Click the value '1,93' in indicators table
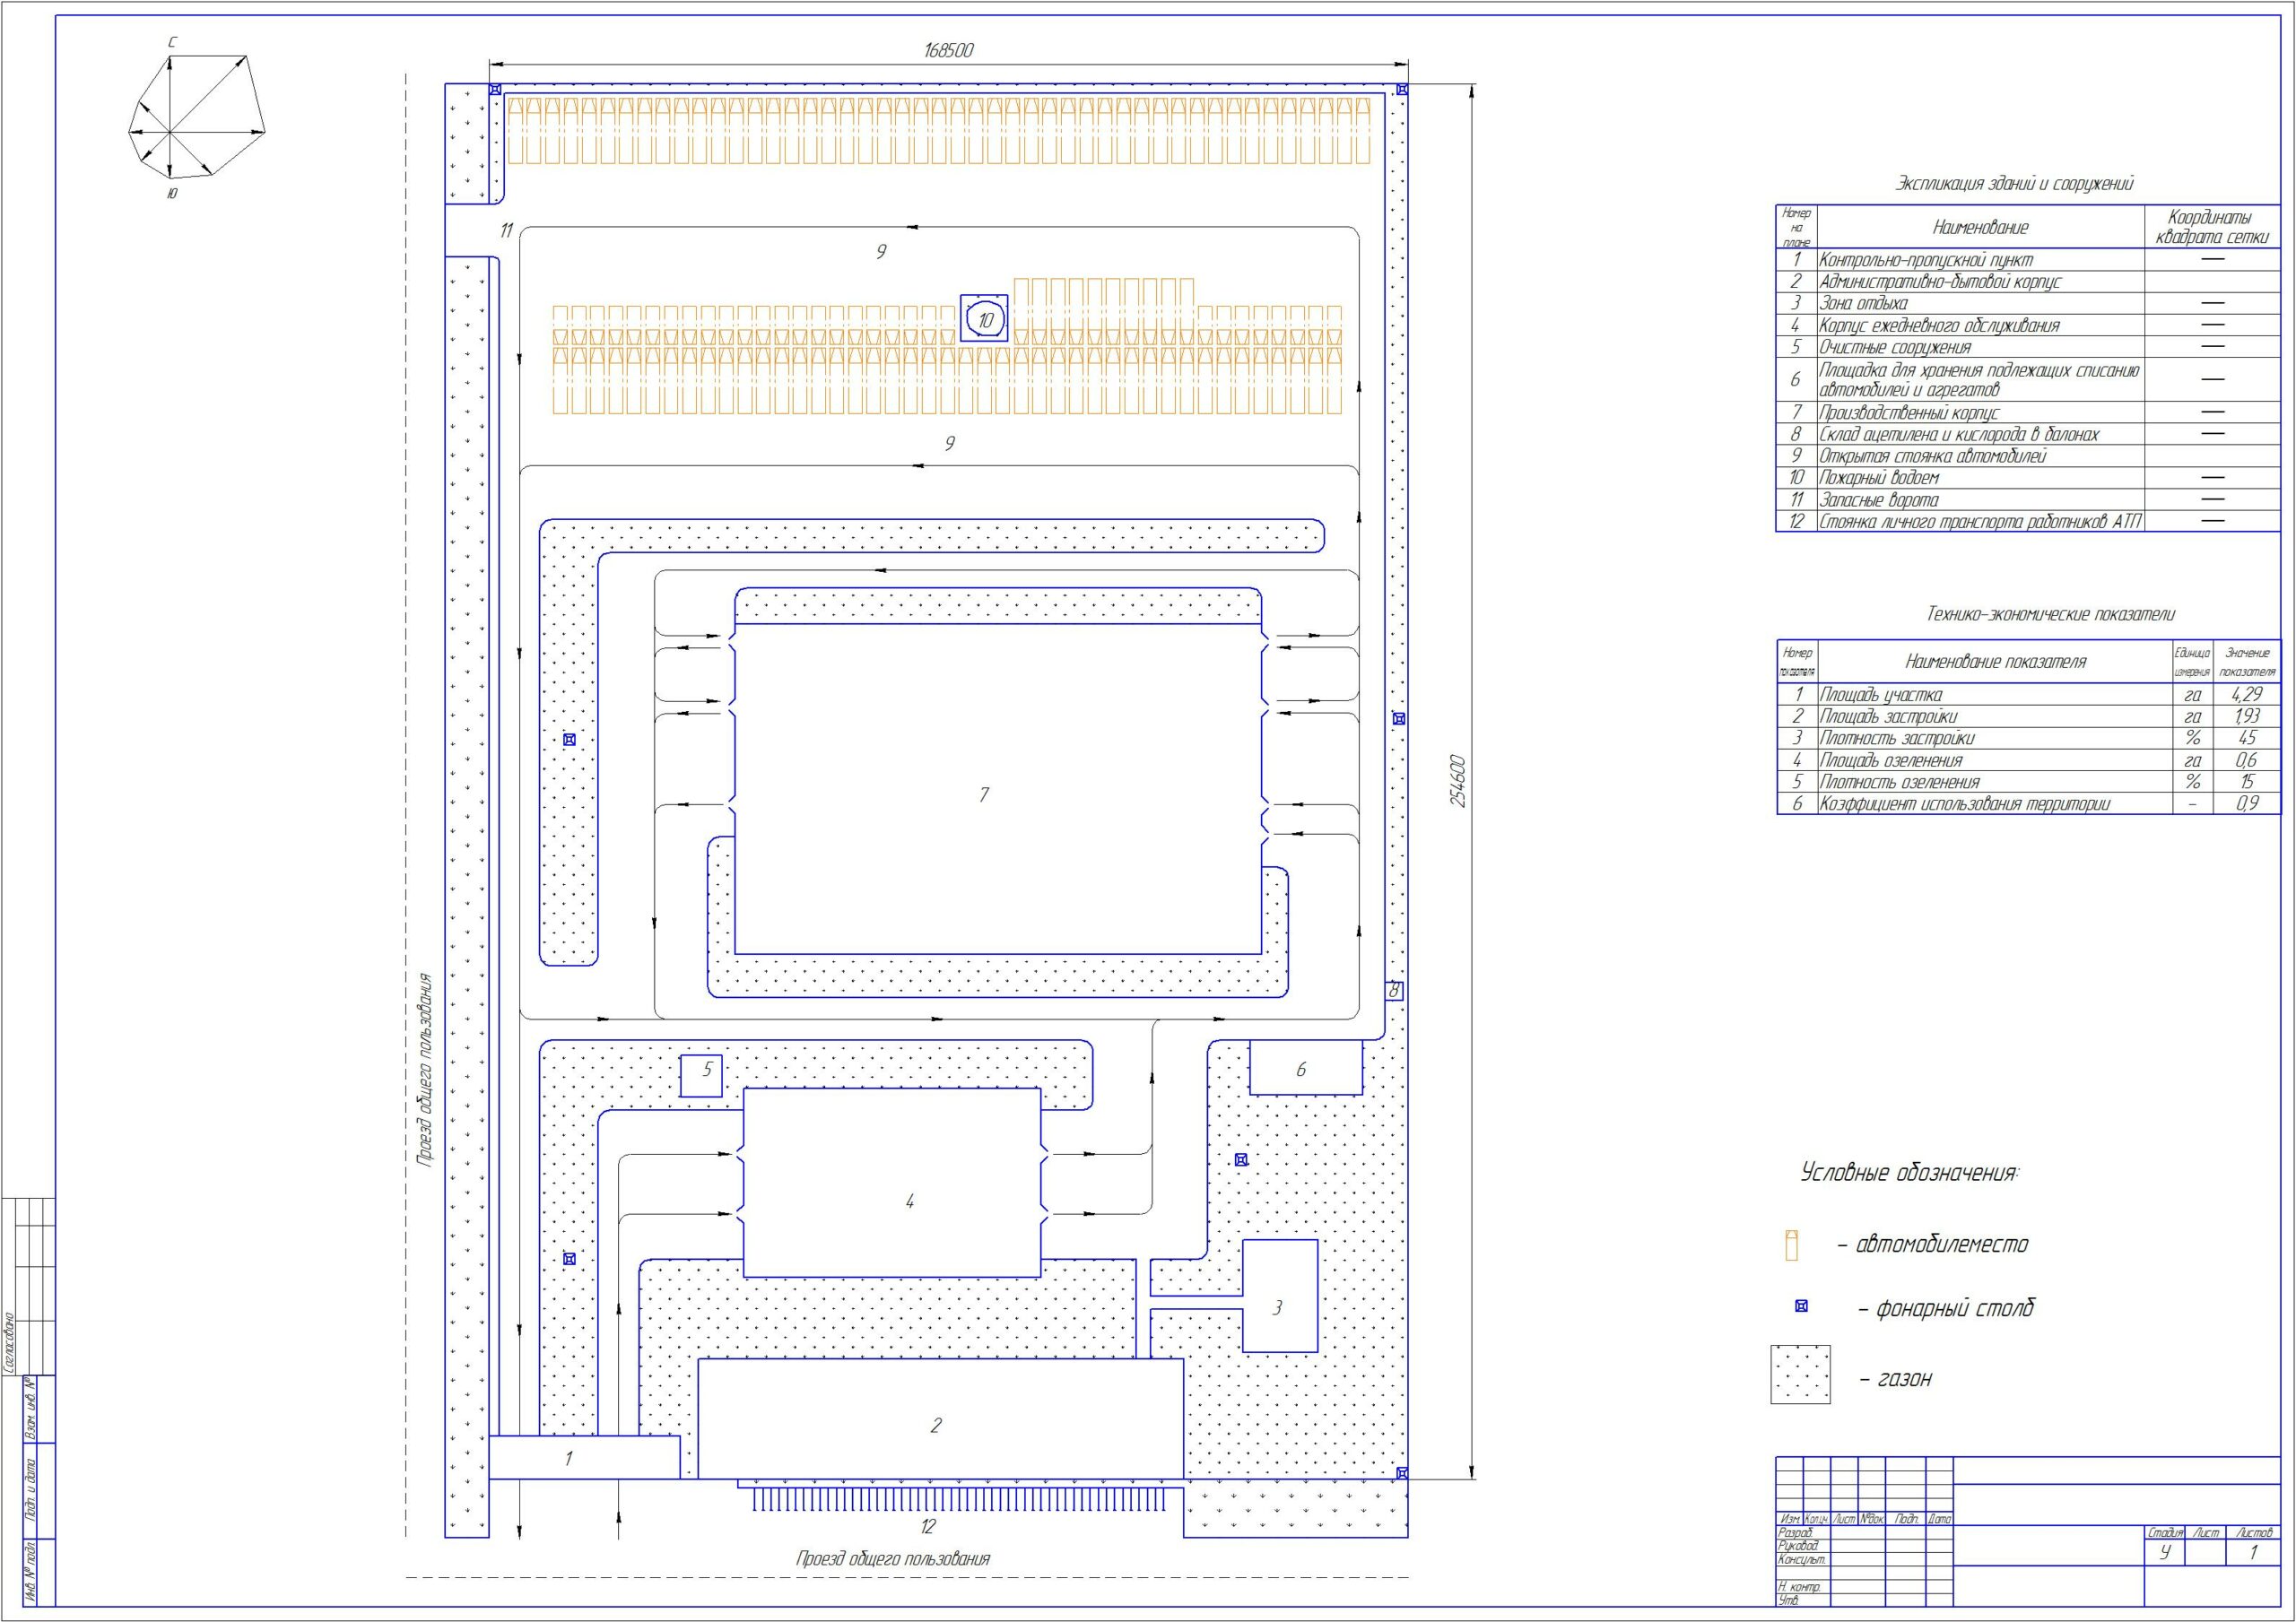 pyautogui.click(x=2247, y=716)
